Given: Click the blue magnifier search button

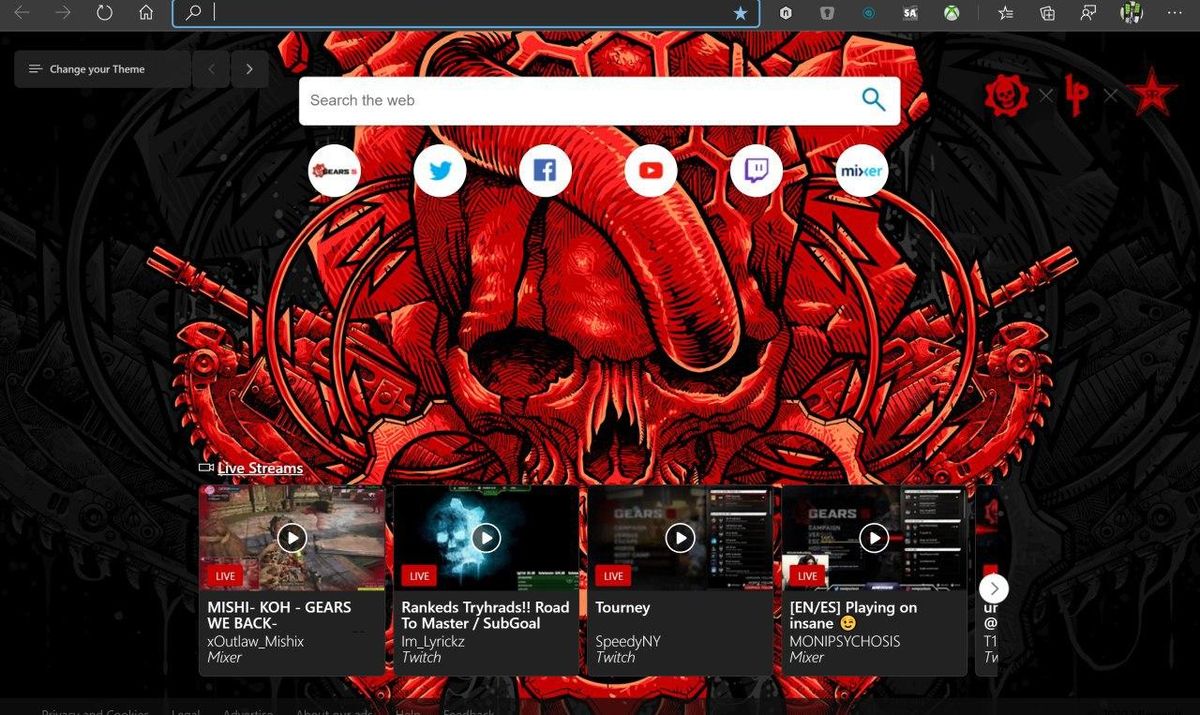Looking at the screenshot, I should click(x=874, y=99).
